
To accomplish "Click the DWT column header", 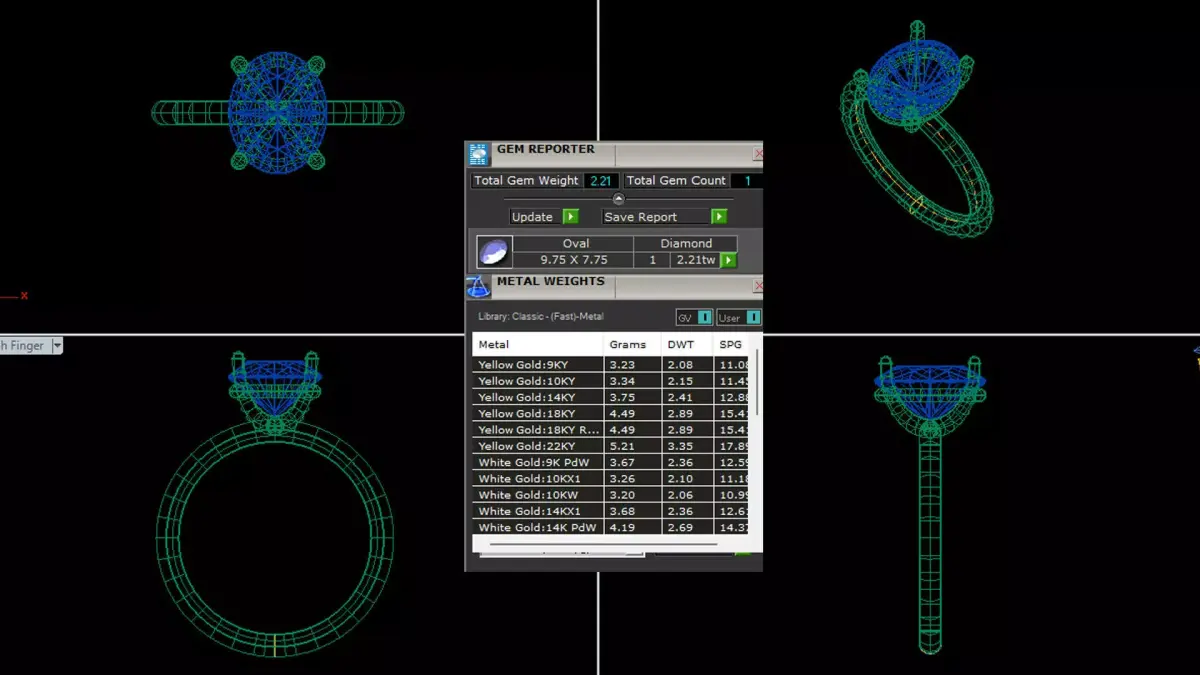I will tap(688, 344).
